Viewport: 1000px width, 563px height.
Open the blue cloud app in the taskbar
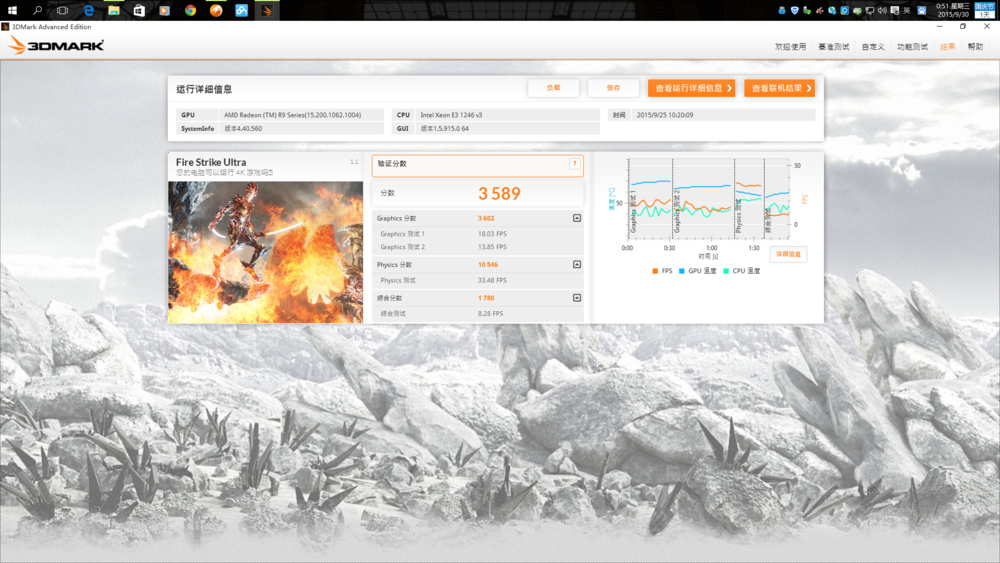pyautogui.click(x=241, y=10)
